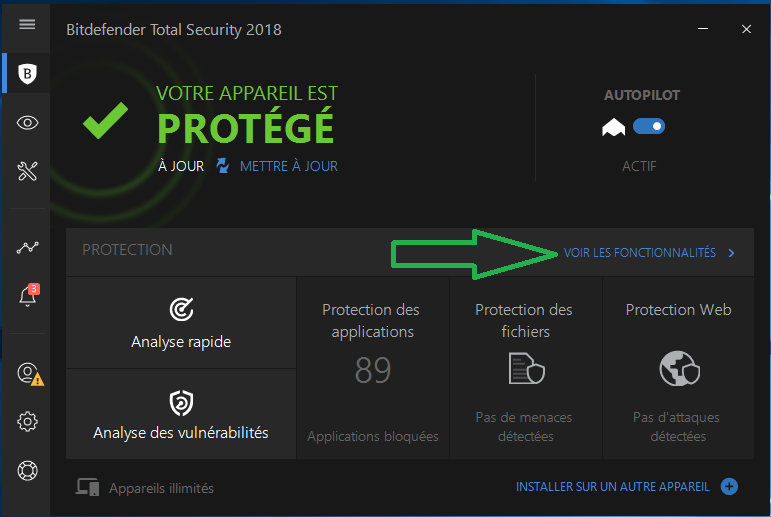Screen dimensions: 771x517
Task: Open Protection des applications tile
Action: click(373, 368)
